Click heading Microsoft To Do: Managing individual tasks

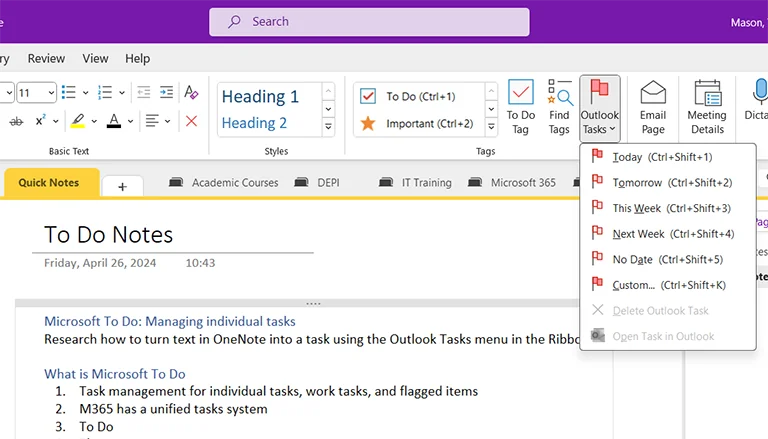pyautogui.click(x=170, y=321)
